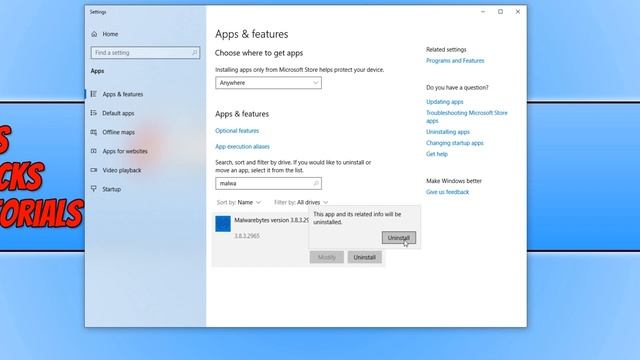Open the Anywhere app source dropdown
640x360 pixels.
[x=268, y=83]
